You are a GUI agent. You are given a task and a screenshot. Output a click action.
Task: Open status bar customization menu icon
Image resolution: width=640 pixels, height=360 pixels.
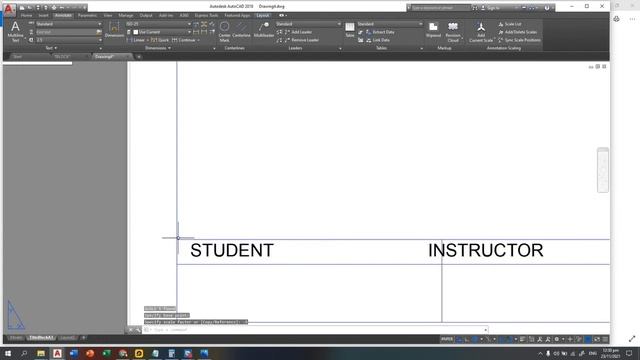pos(605,339)
